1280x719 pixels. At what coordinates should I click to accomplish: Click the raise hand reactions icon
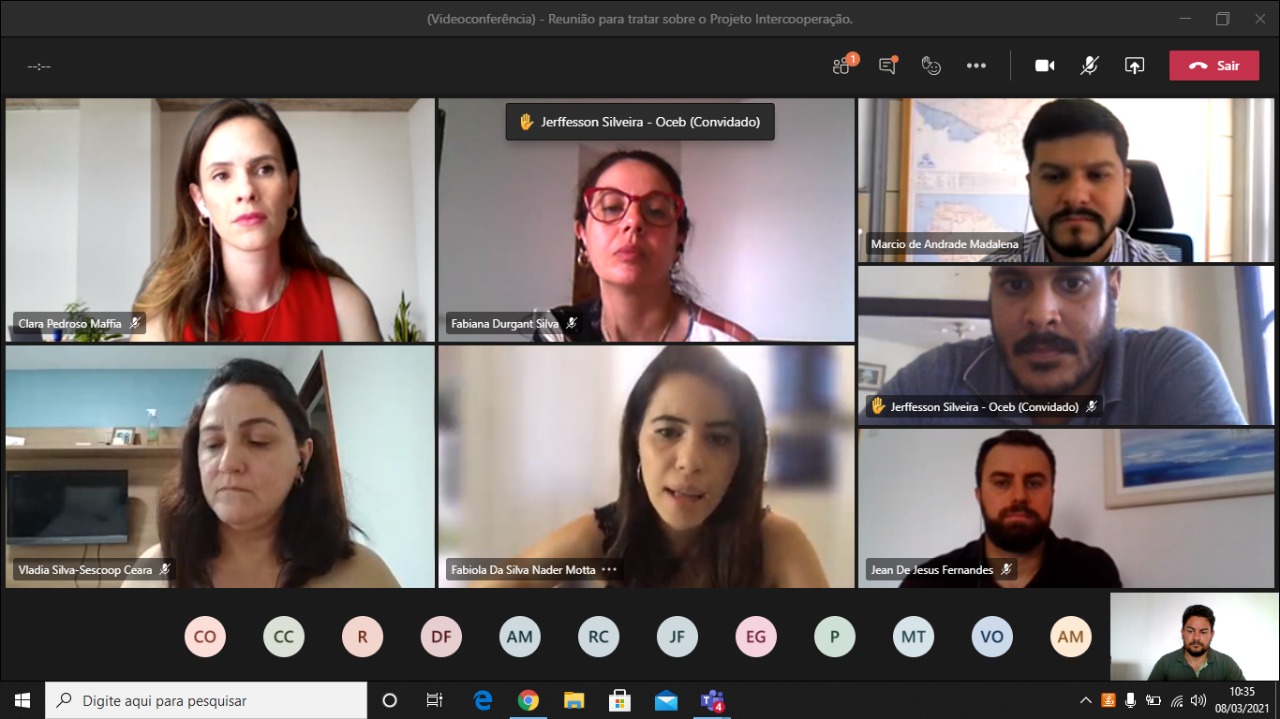931,66
